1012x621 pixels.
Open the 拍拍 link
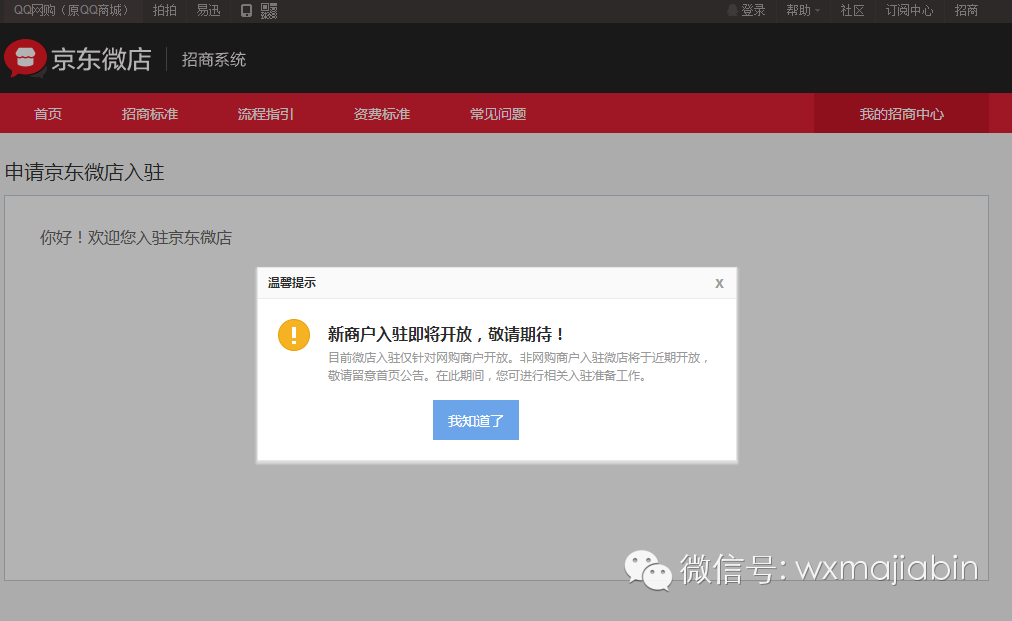tap(165, 10)
